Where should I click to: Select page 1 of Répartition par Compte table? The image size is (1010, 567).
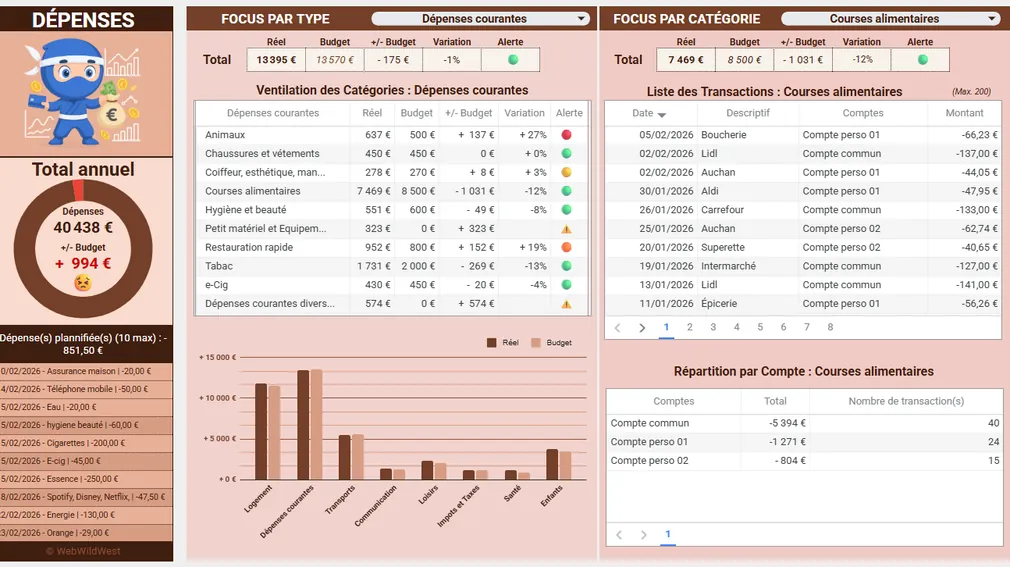coord(668,534)
